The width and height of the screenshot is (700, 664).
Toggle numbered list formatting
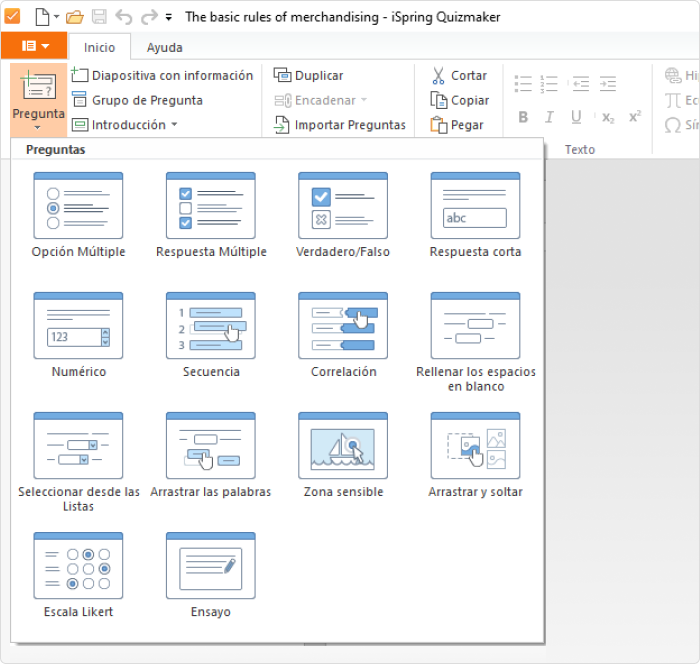click(549, 84)
